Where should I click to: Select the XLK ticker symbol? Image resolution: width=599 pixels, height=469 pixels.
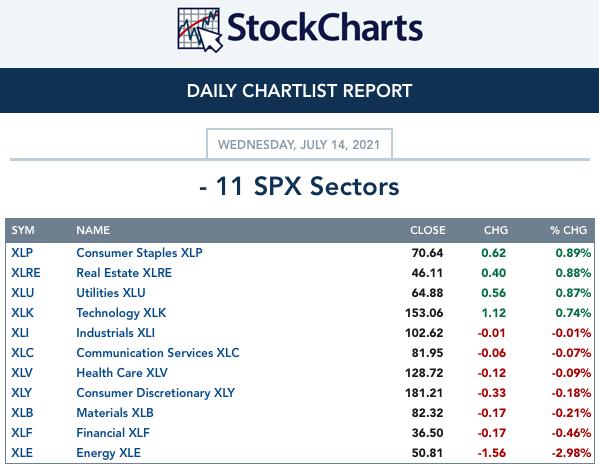pyautogui.click(x=22, y=313)
